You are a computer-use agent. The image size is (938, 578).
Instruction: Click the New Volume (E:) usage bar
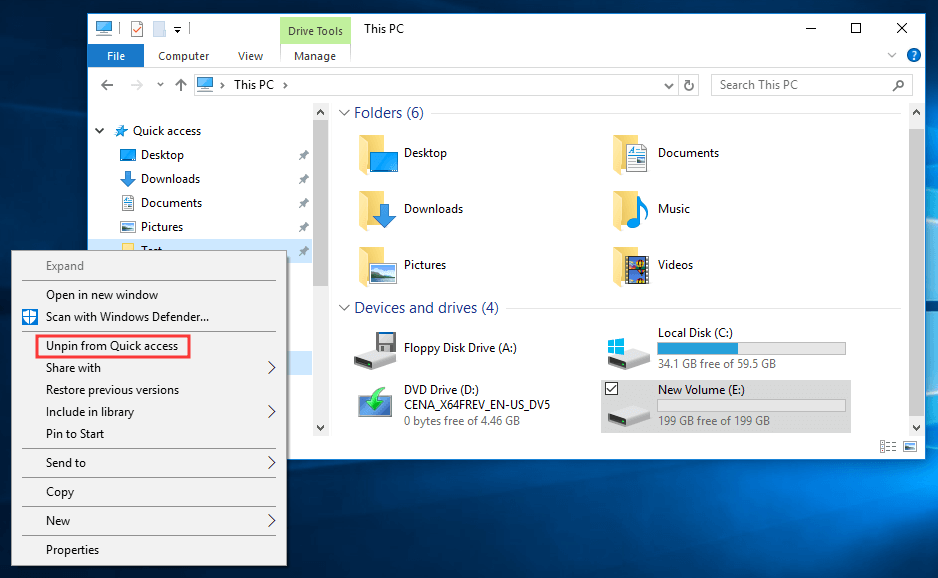751,406
